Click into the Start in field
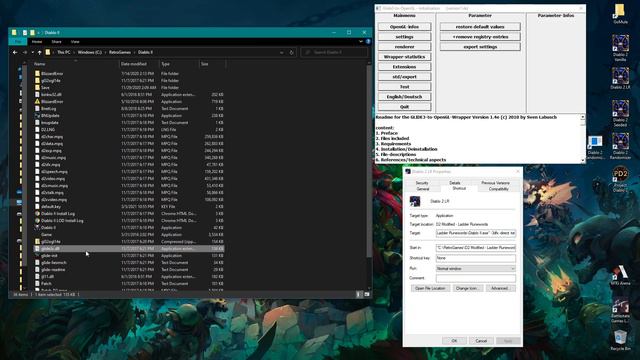This screenshot has width=640, height=360. coord(476,248)
